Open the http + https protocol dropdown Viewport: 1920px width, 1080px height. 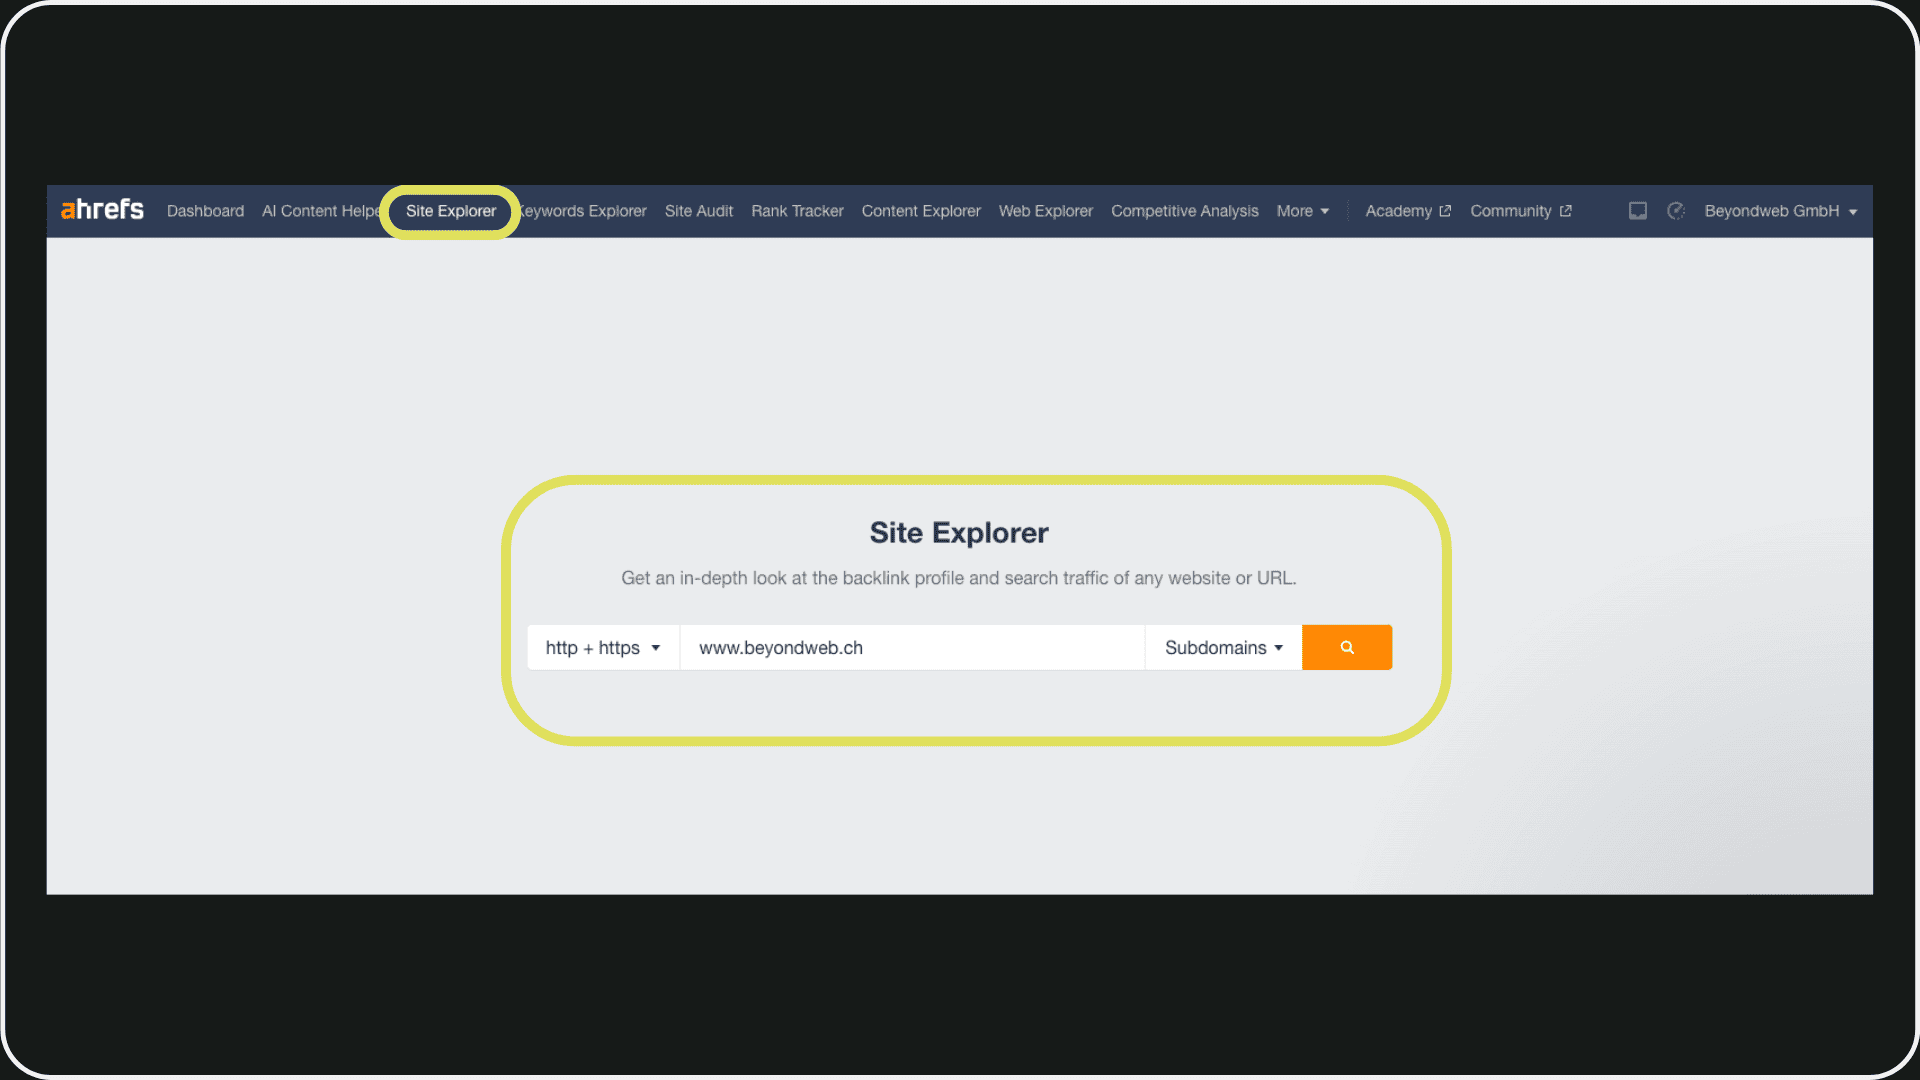603,647
